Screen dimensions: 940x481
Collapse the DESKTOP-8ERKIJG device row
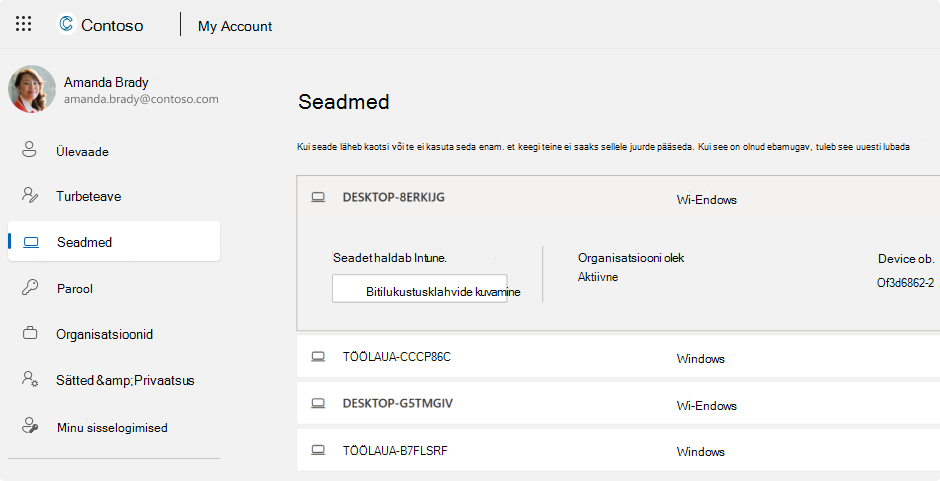pyautogui.click(x=618, y=198)
